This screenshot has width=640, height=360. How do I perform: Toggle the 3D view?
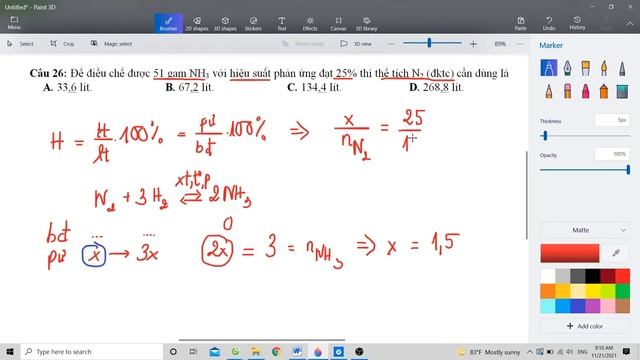[x=356, y=44]
